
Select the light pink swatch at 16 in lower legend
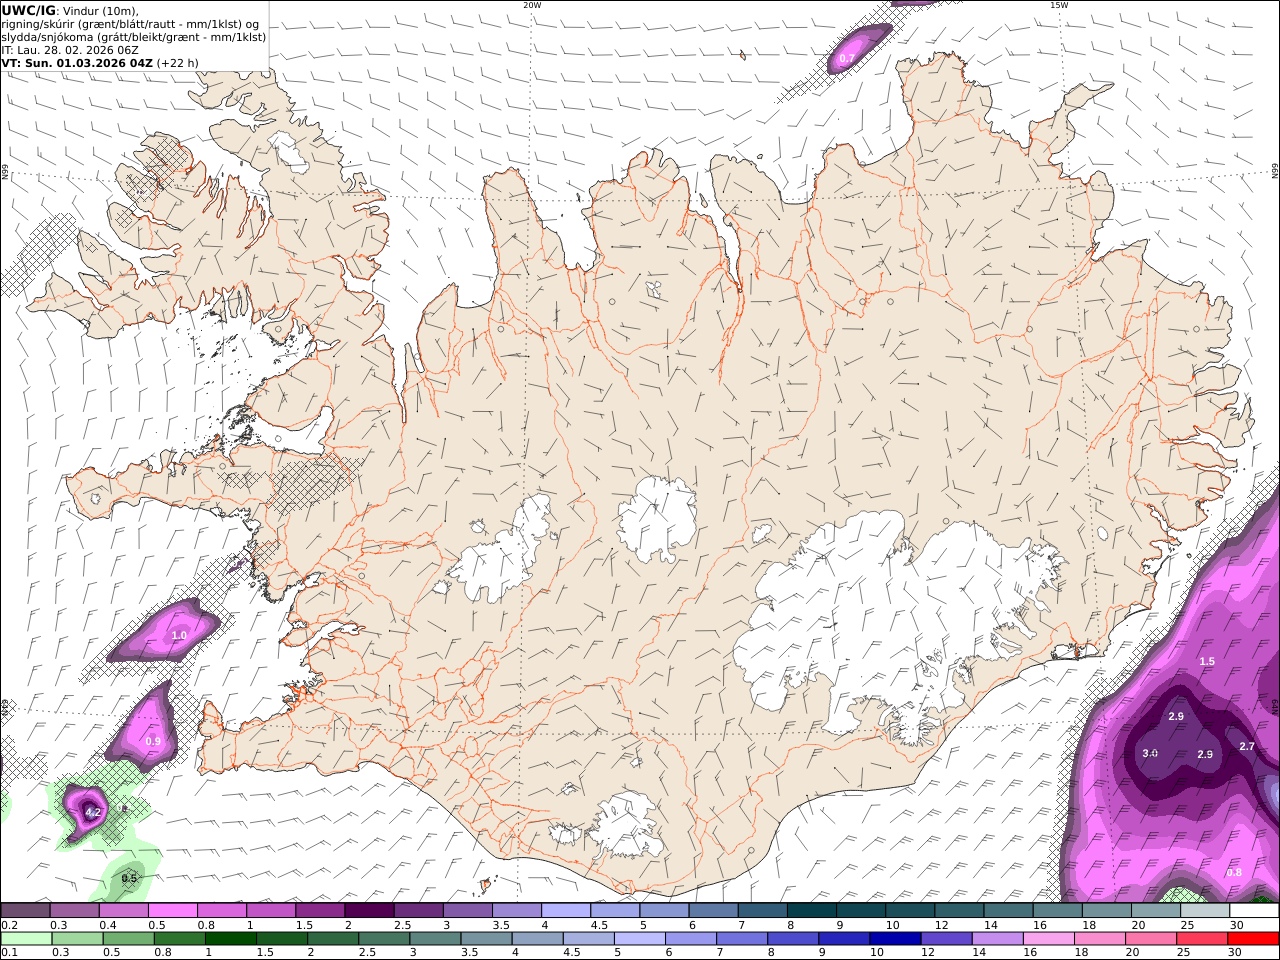point(1048,938)
